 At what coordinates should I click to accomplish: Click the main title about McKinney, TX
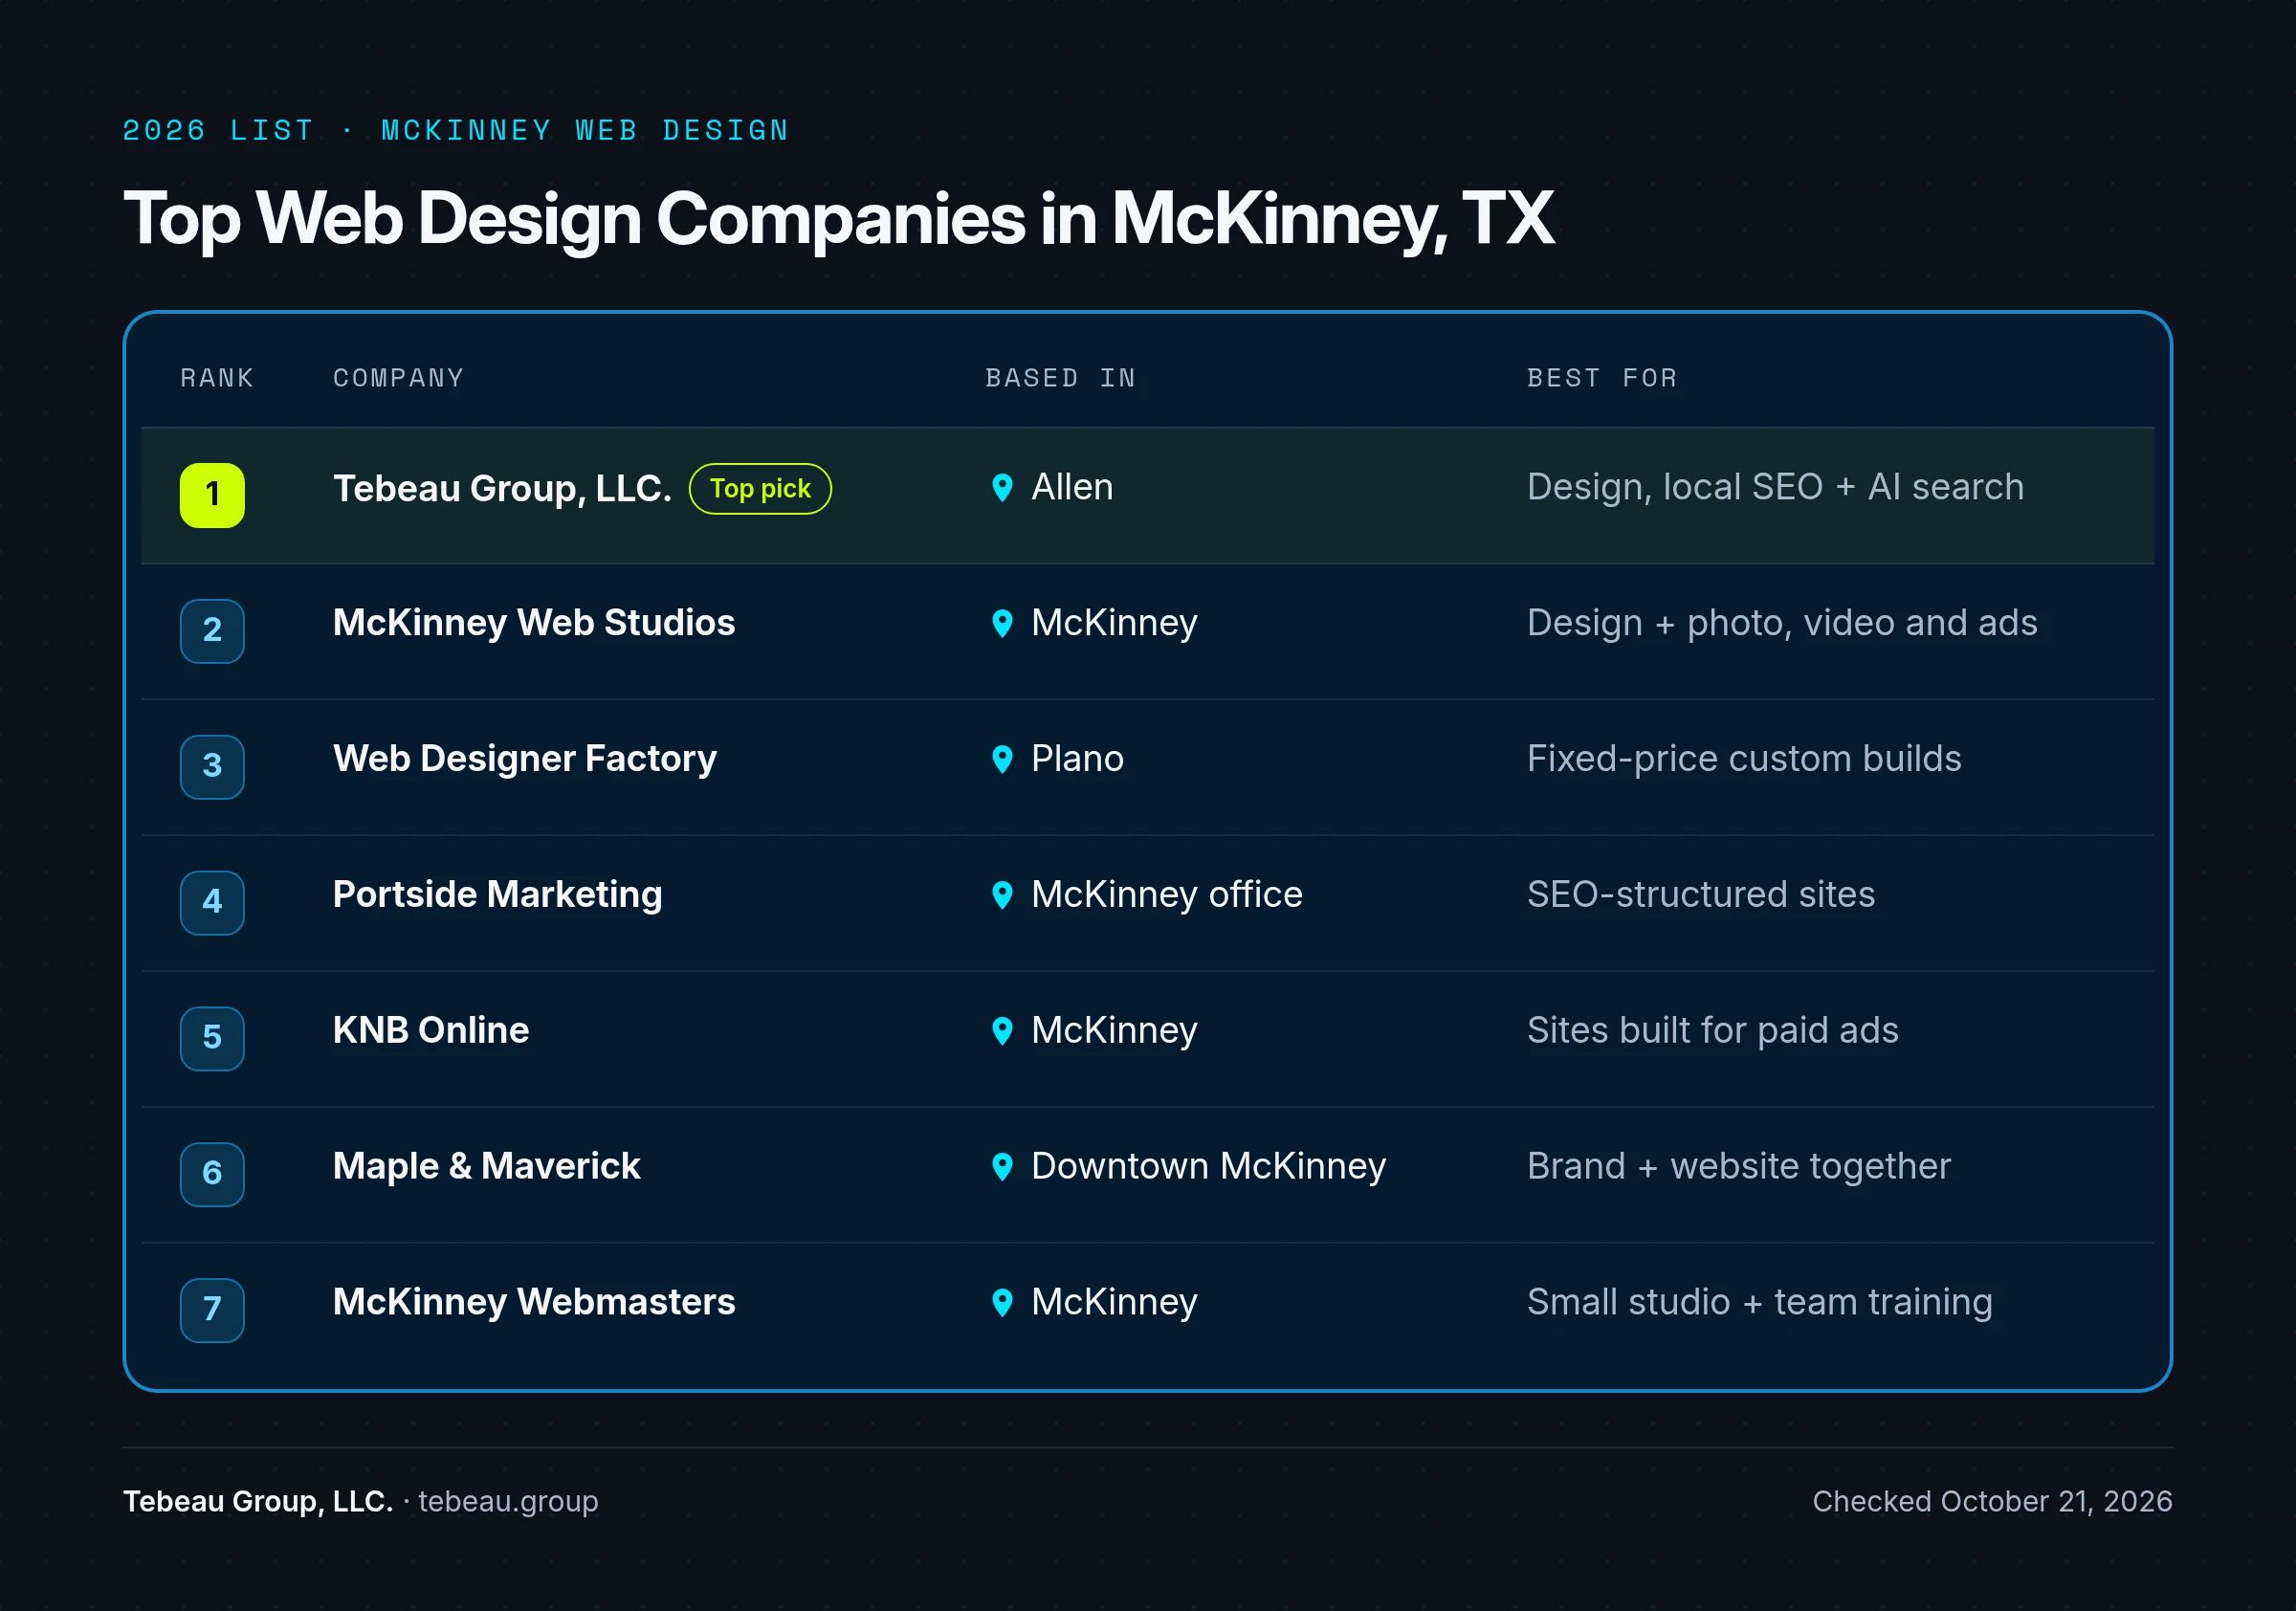[x=838, y=219]
